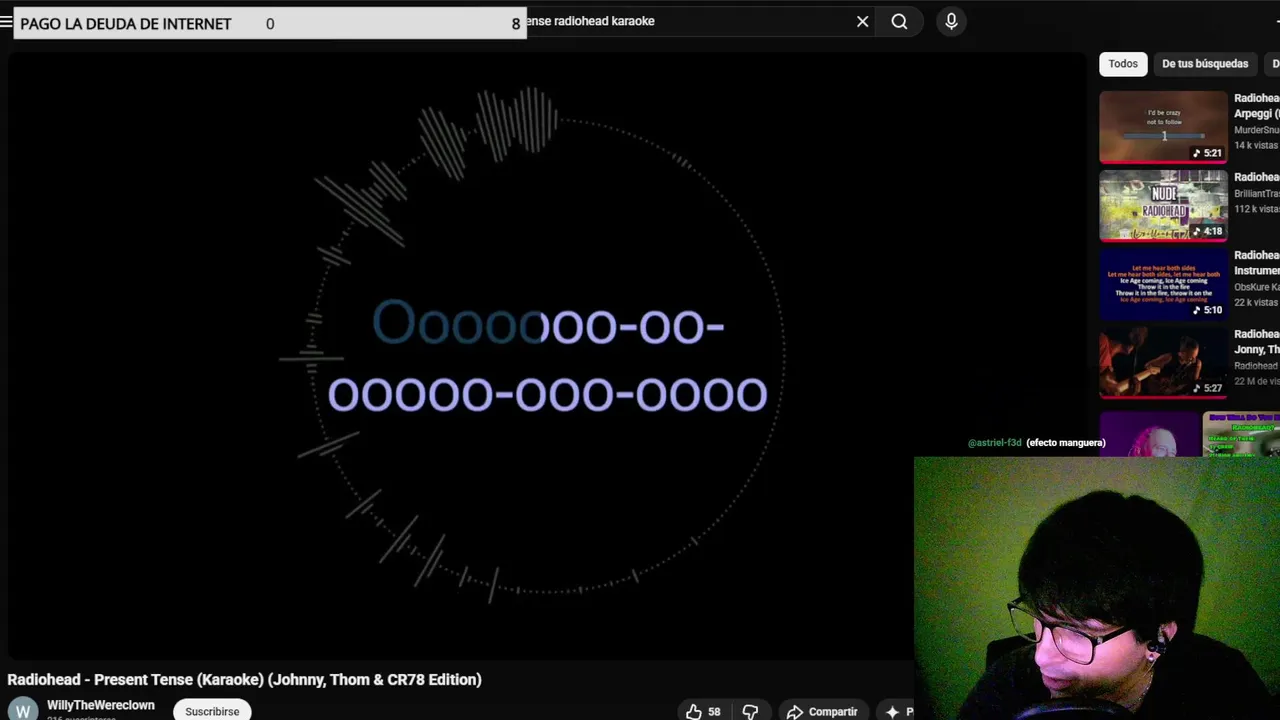Select the 'De tus búsquedas' filter chip

coord(1205,64)
